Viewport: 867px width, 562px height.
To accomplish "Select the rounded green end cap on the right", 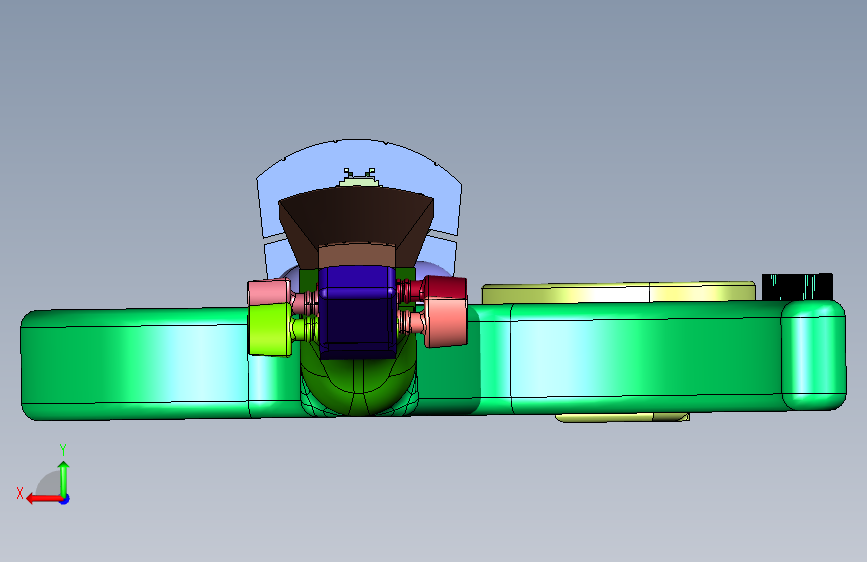I will coord(813,355).
